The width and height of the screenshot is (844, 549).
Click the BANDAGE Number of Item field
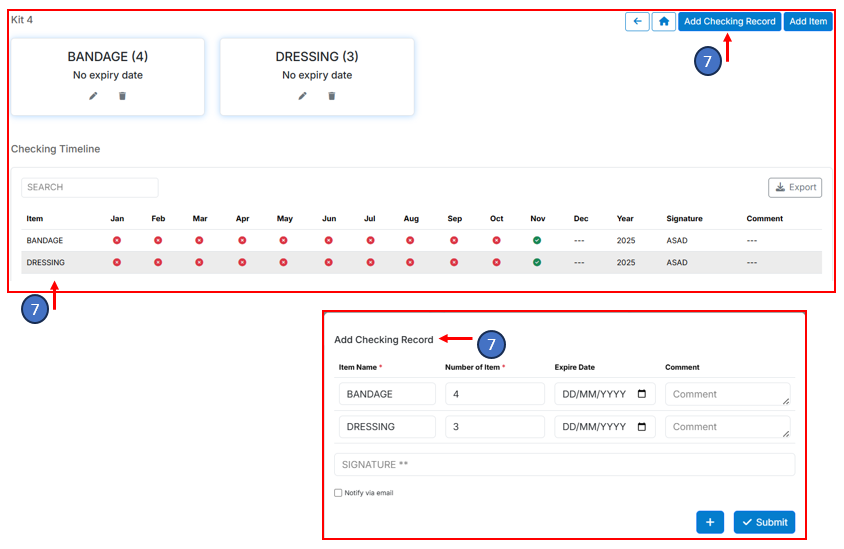[x=494, y=394]
